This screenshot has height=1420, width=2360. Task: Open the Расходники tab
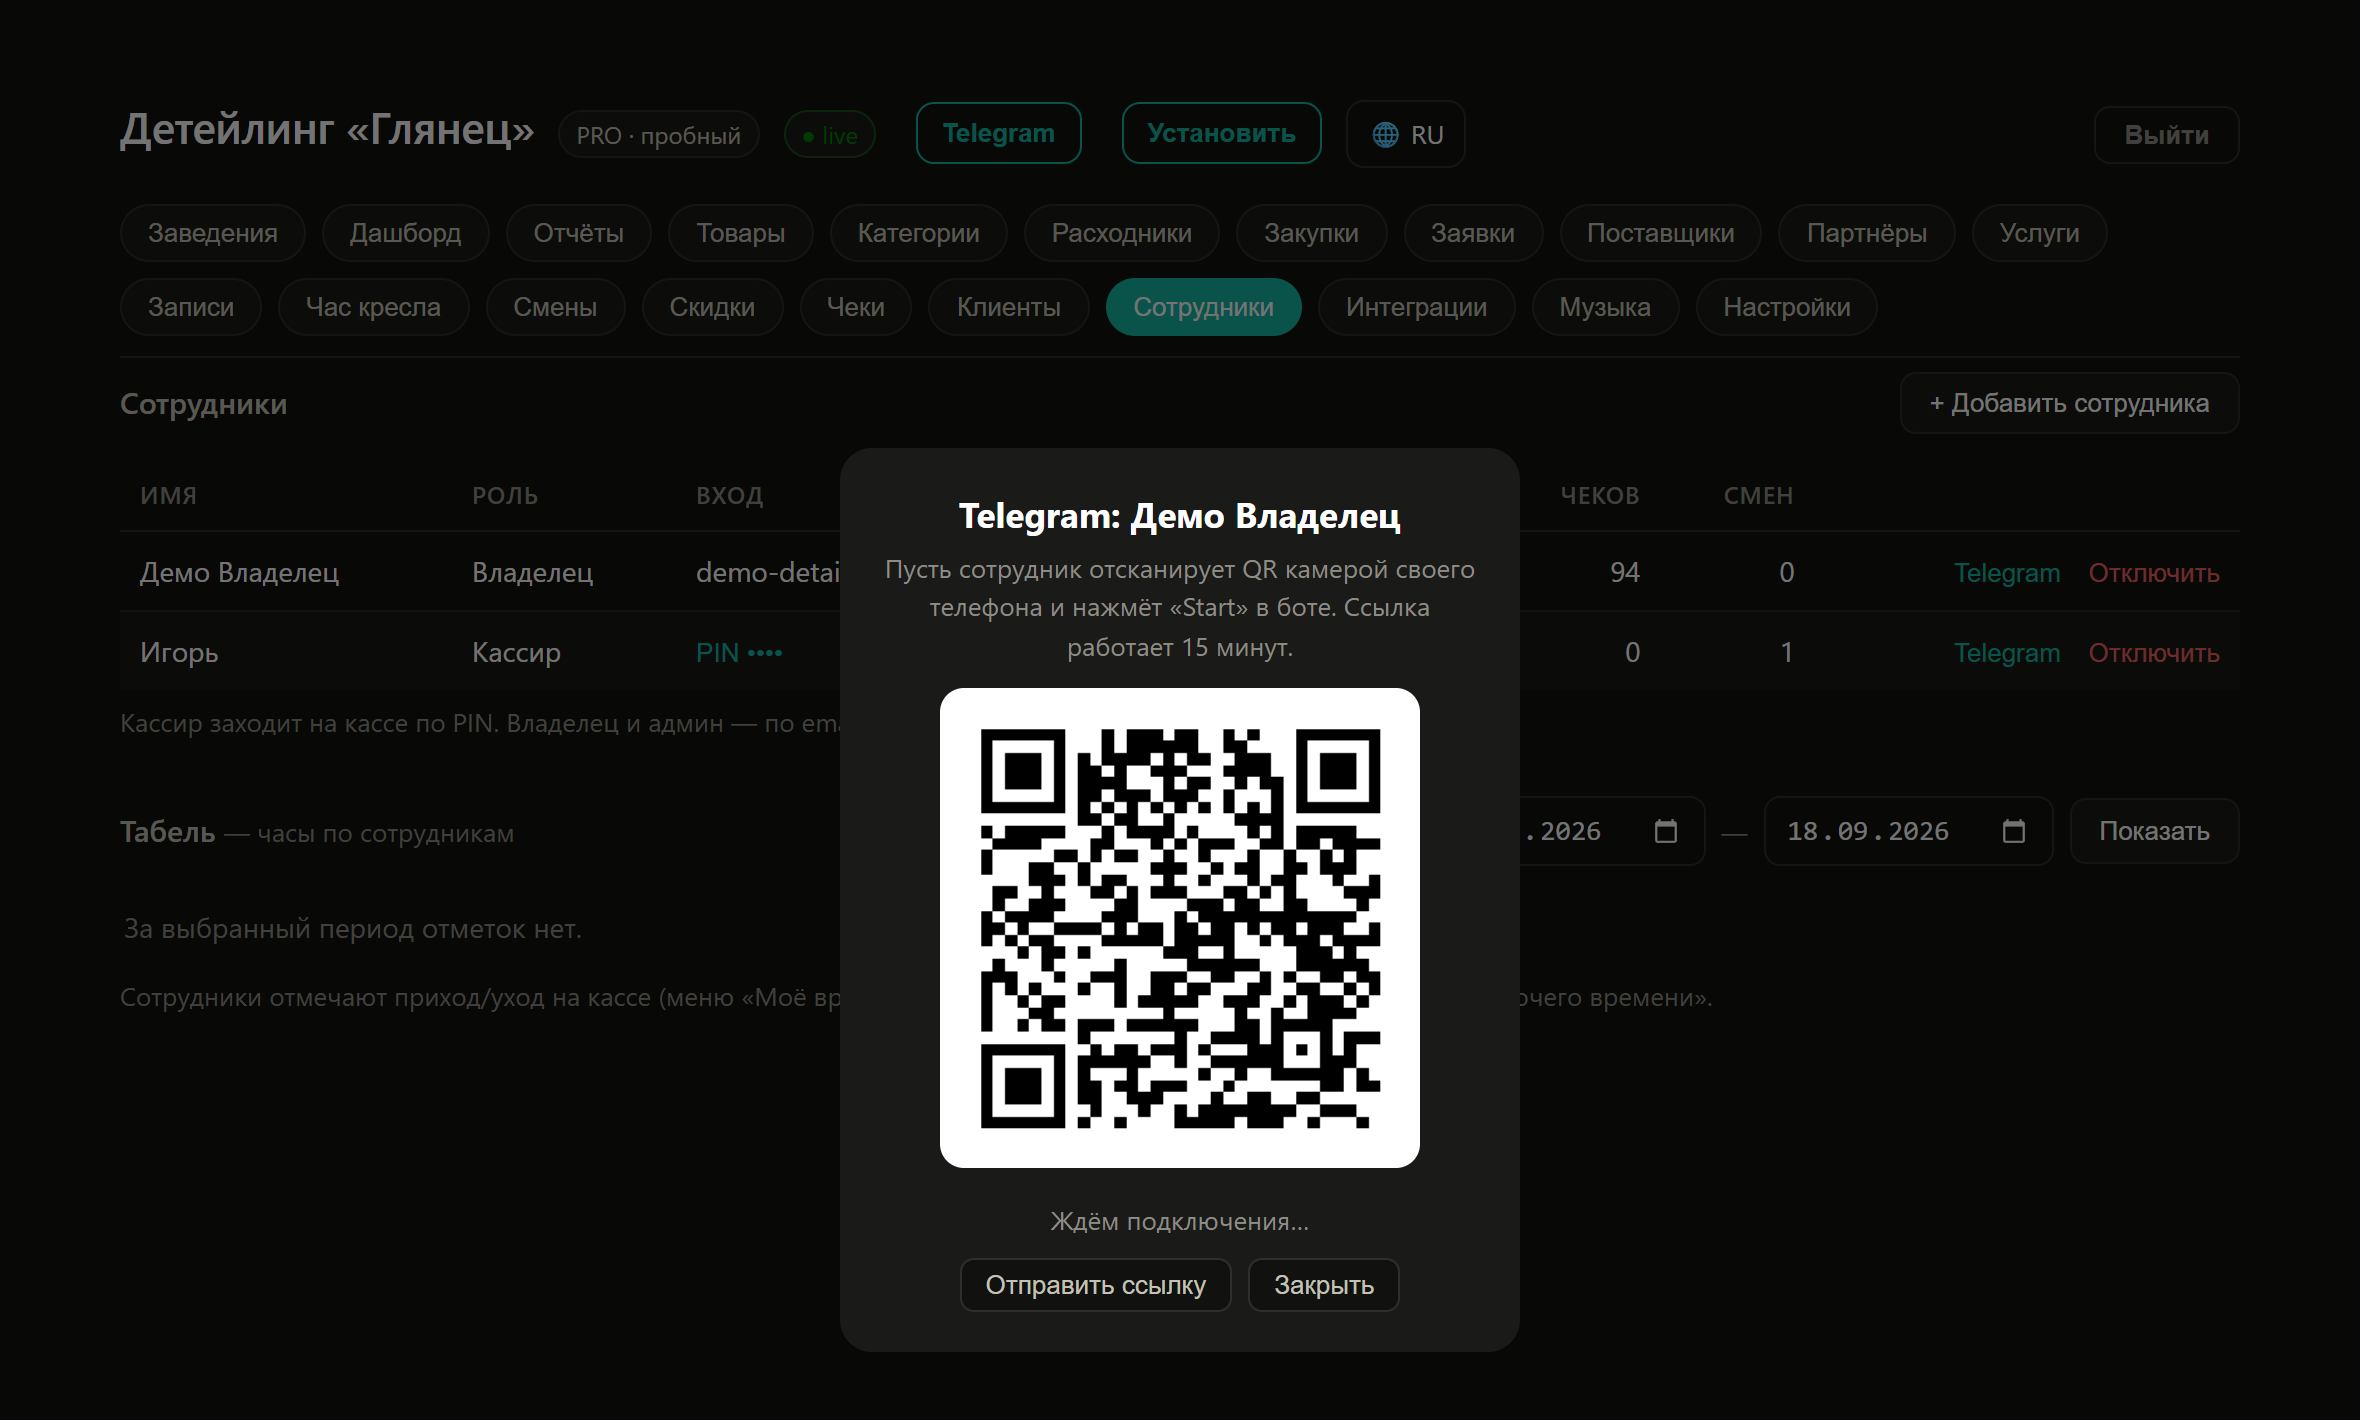pos(1122,233)
